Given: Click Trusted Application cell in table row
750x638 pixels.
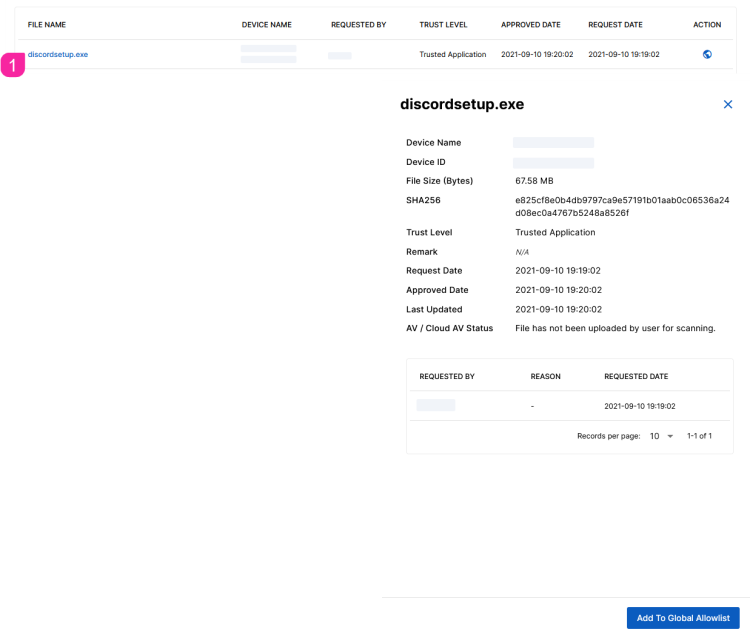Looking at the screenshot, I should coord(452,55).
